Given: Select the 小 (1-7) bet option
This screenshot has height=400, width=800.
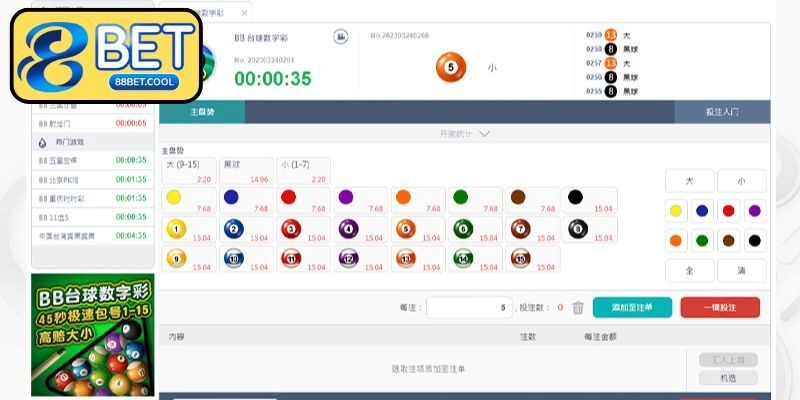Looking at the screenshot, I should (301, 170).
